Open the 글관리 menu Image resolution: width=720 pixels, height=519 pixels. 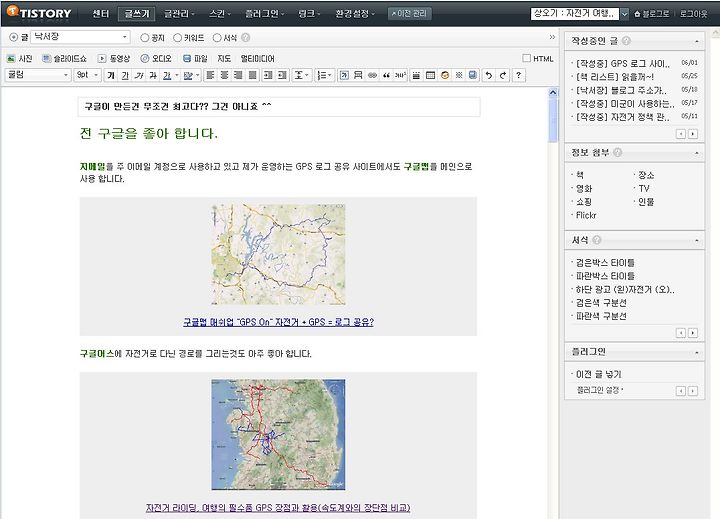[179, 14]
